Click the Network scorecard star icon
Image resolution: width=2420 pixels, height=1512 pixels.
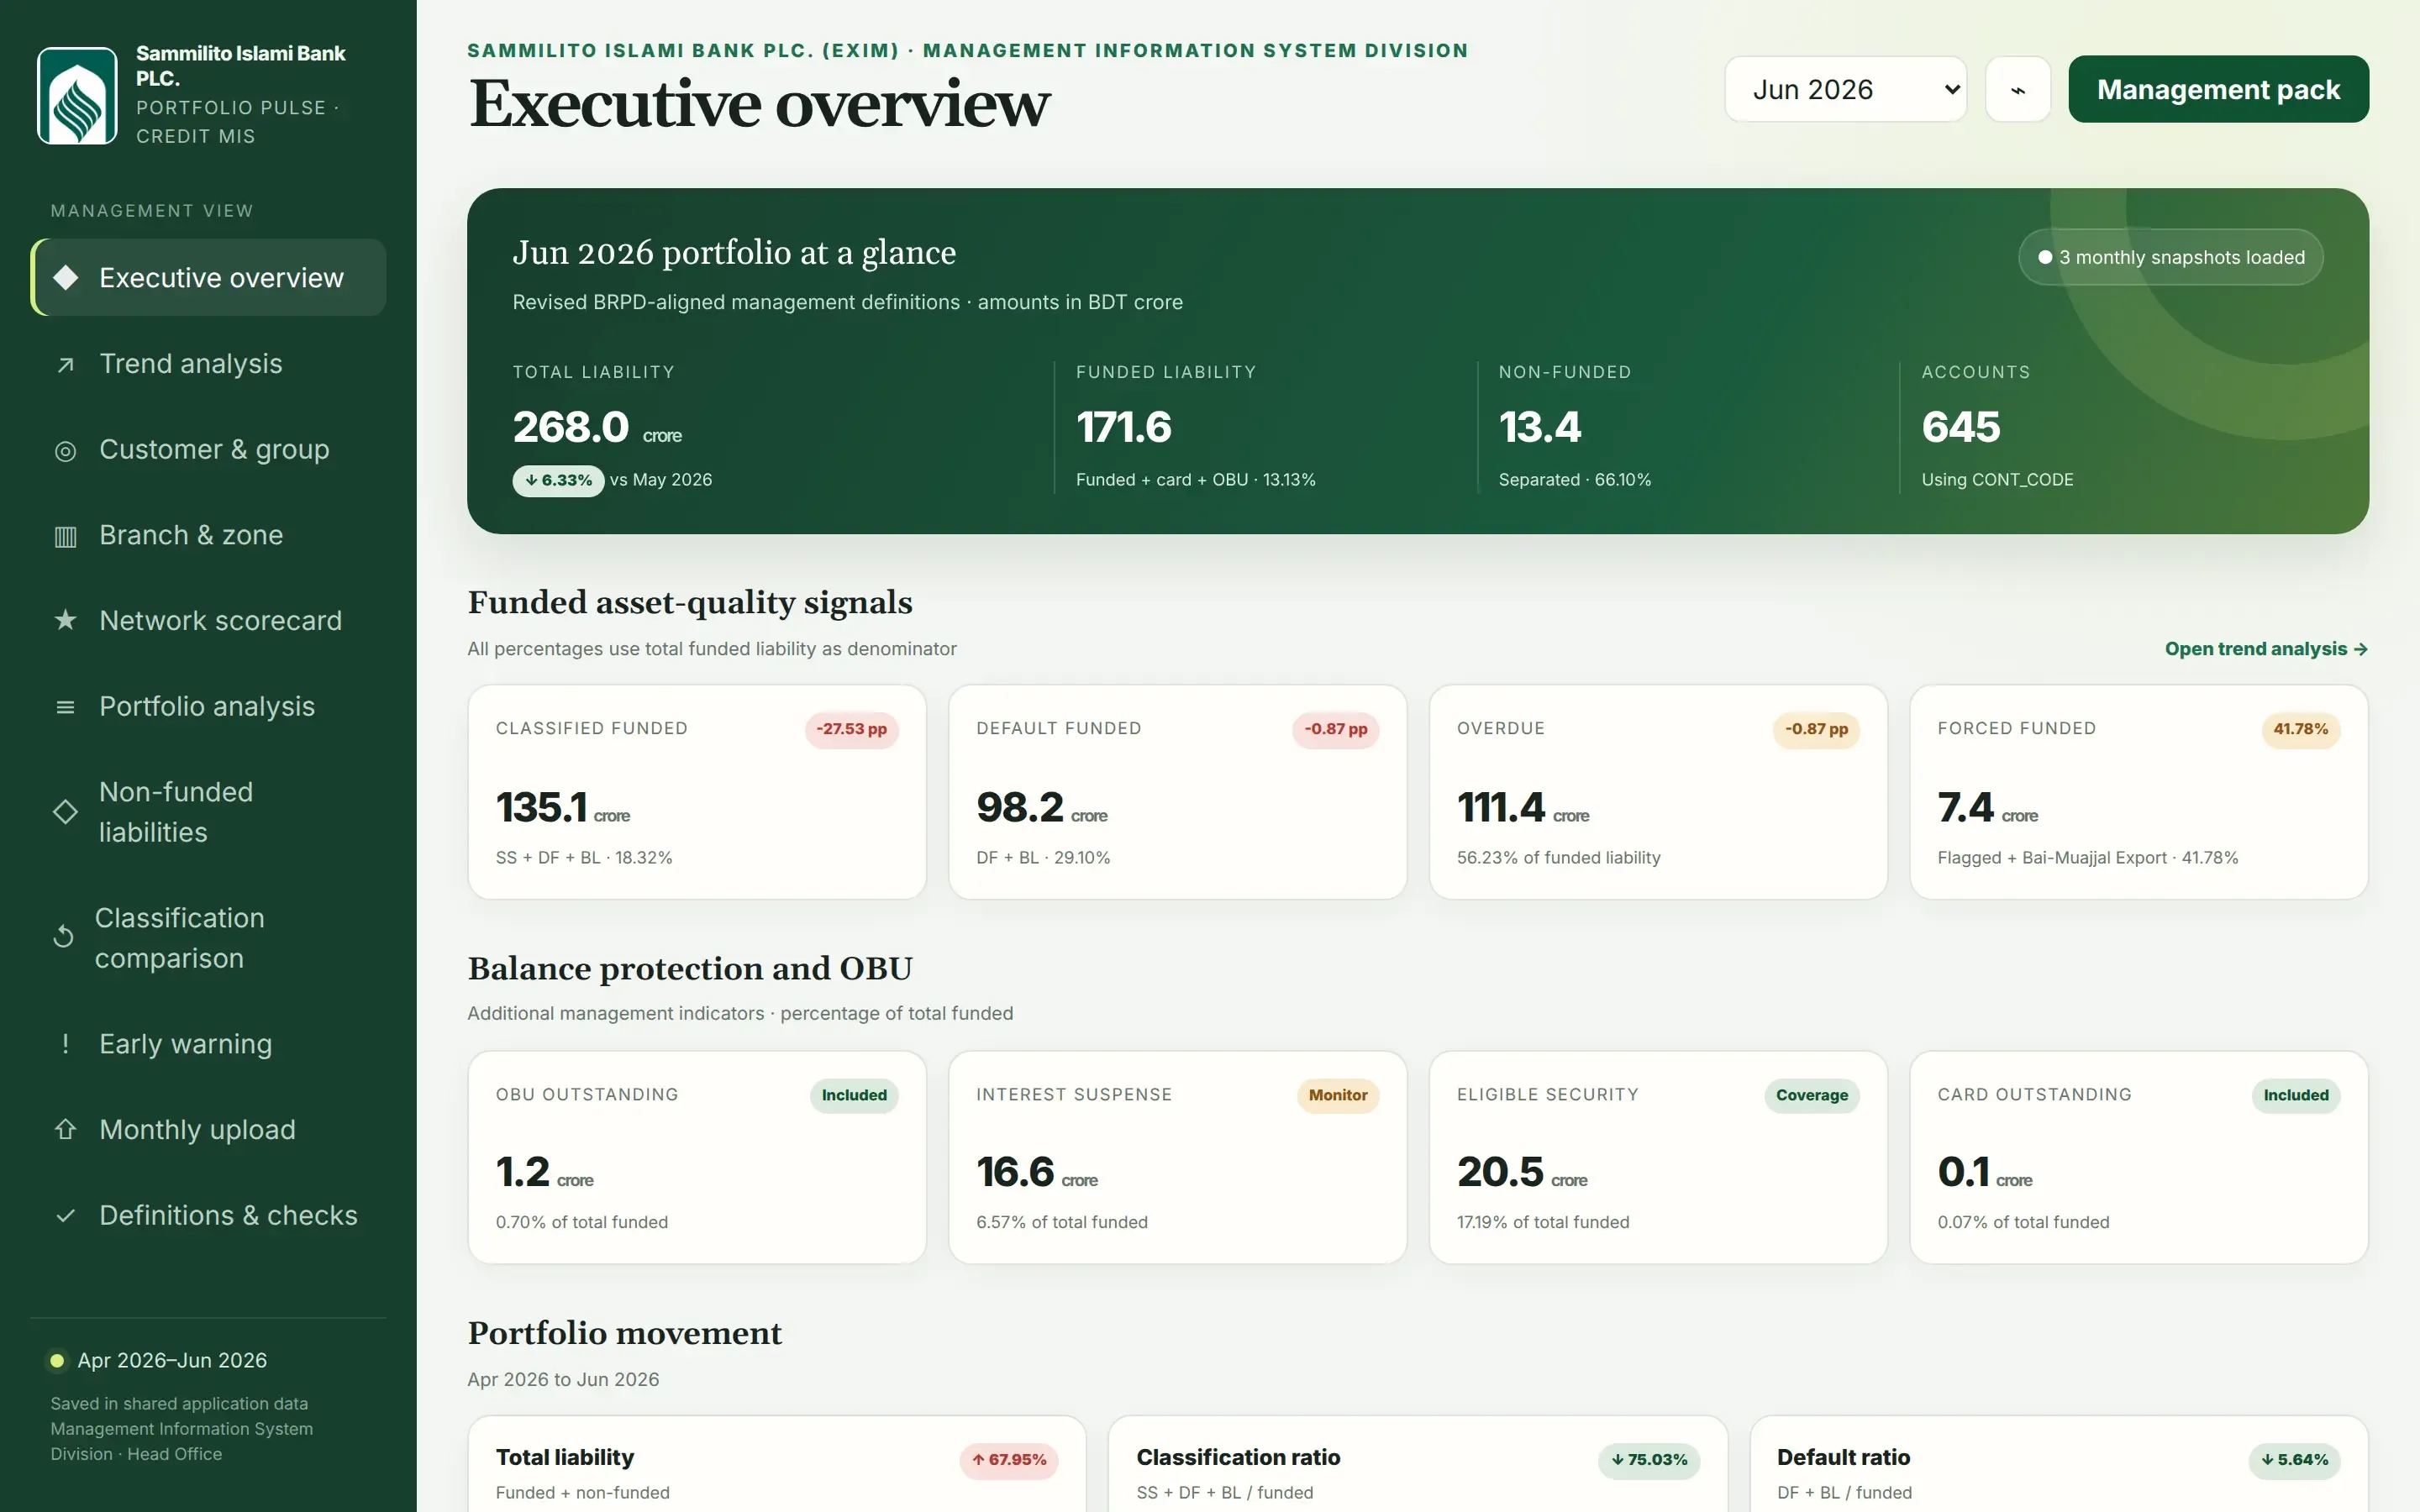click(x=66, y=620)
